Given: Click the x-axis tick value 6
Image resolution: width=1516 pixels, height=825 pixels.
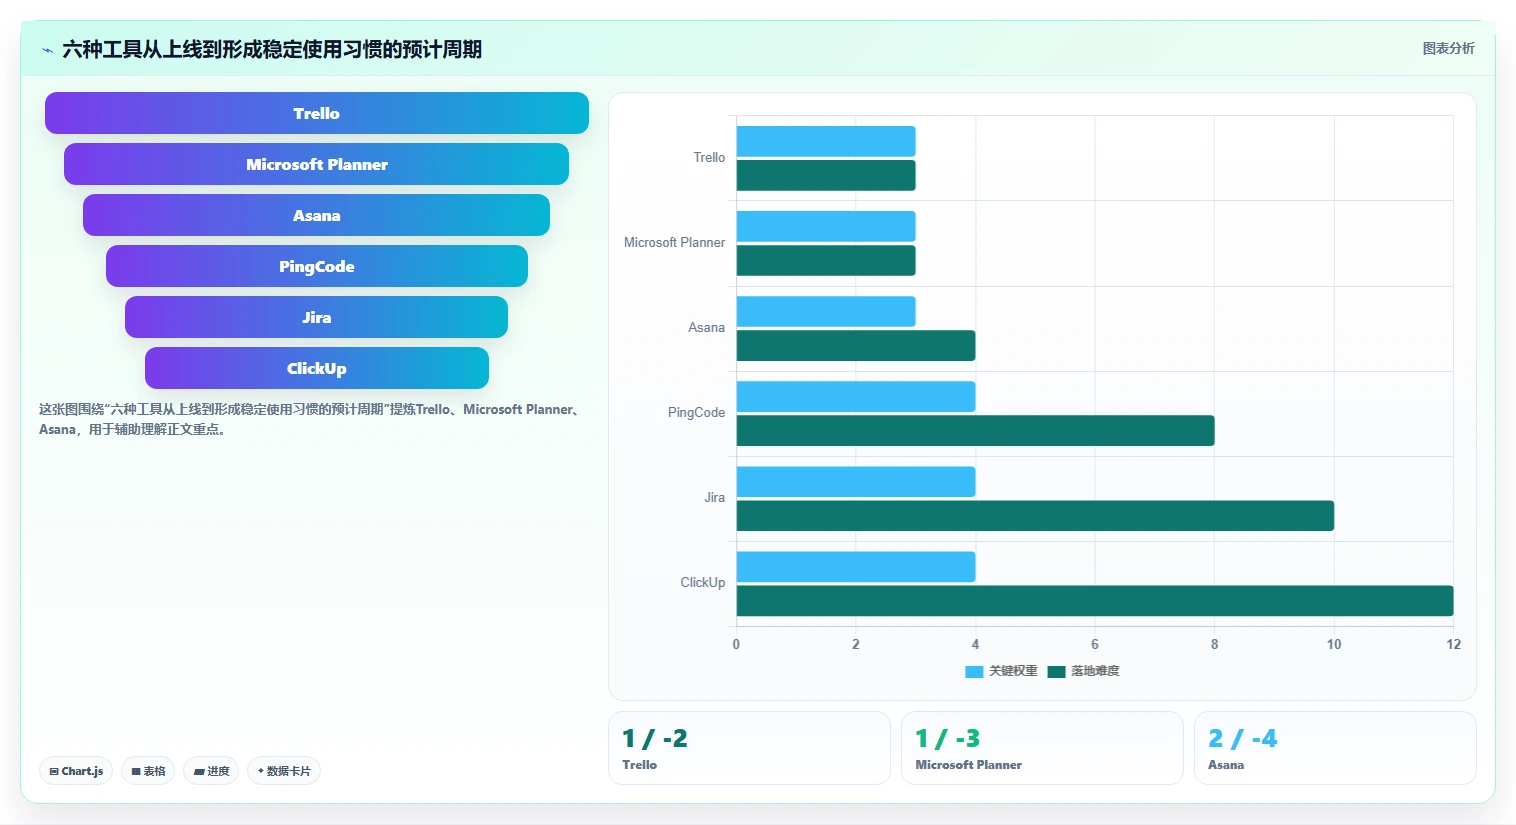Looking at the screenshot, I should (x=1095, y=644).
